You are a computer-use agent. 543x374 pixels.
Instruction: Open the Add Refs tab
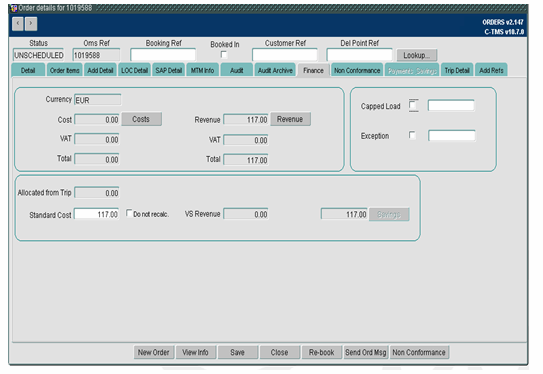pyautogui.click(x=491, y=70)
